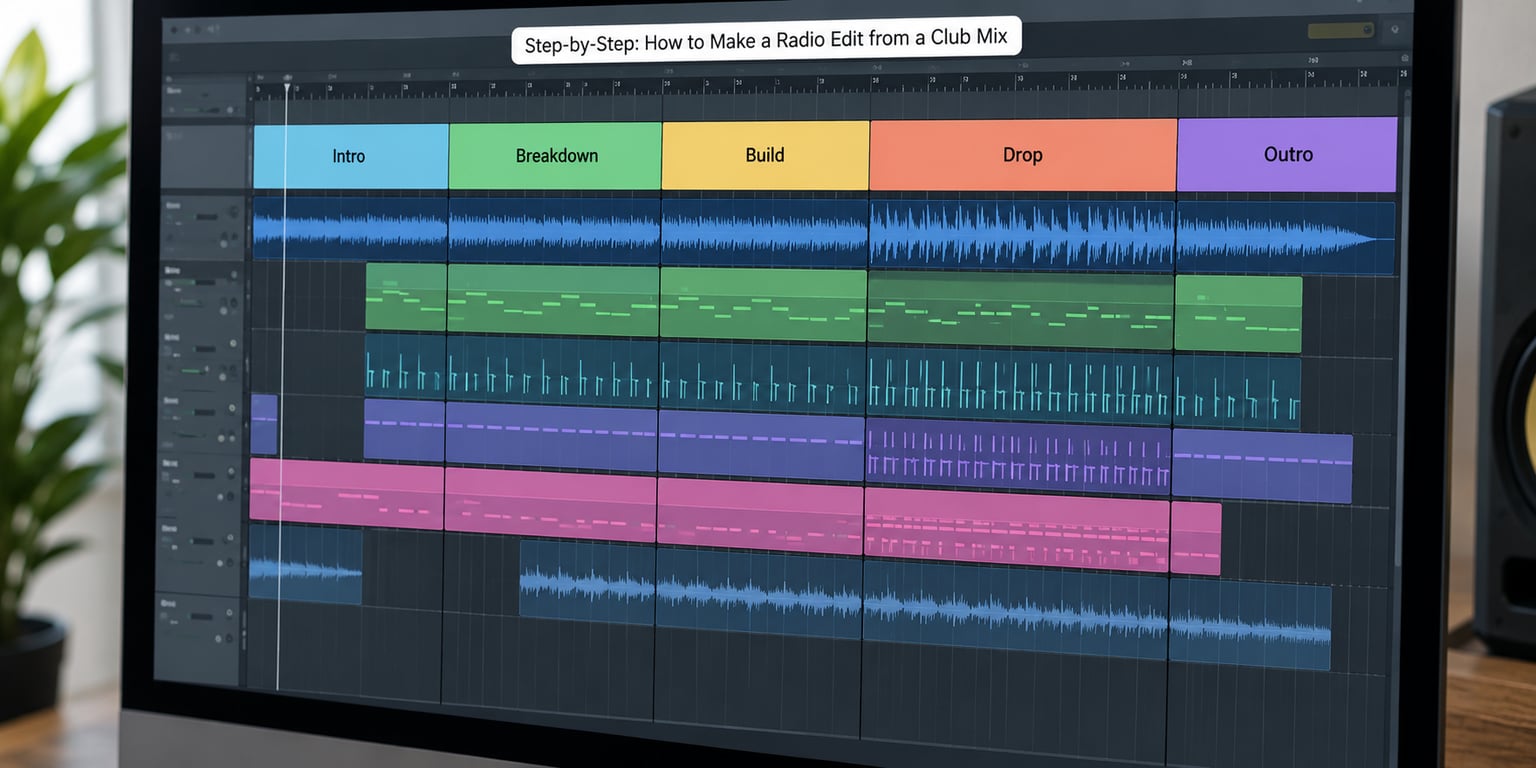Select green MIDI clip under Outro
The height and width of the screenshot is (768, 1536).
coord(1238,314)
